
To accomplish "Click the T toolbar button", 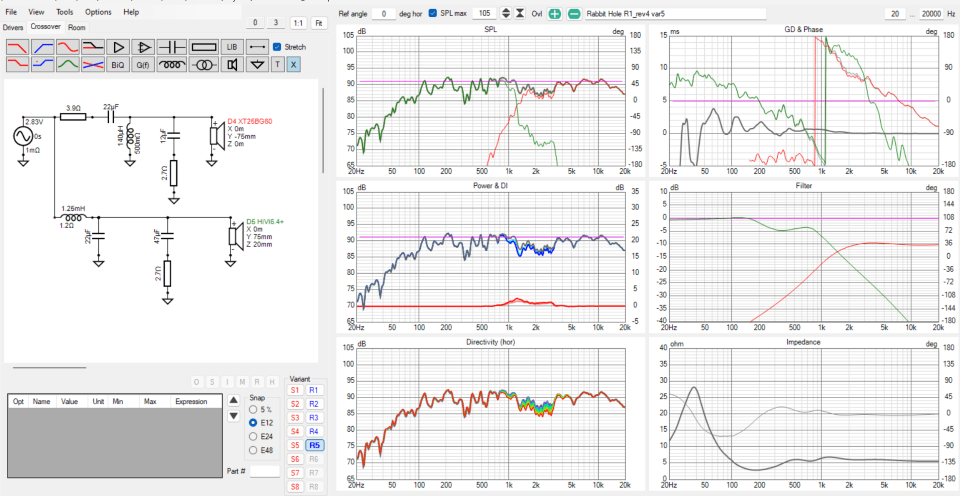I will click(x=278, y=64).
